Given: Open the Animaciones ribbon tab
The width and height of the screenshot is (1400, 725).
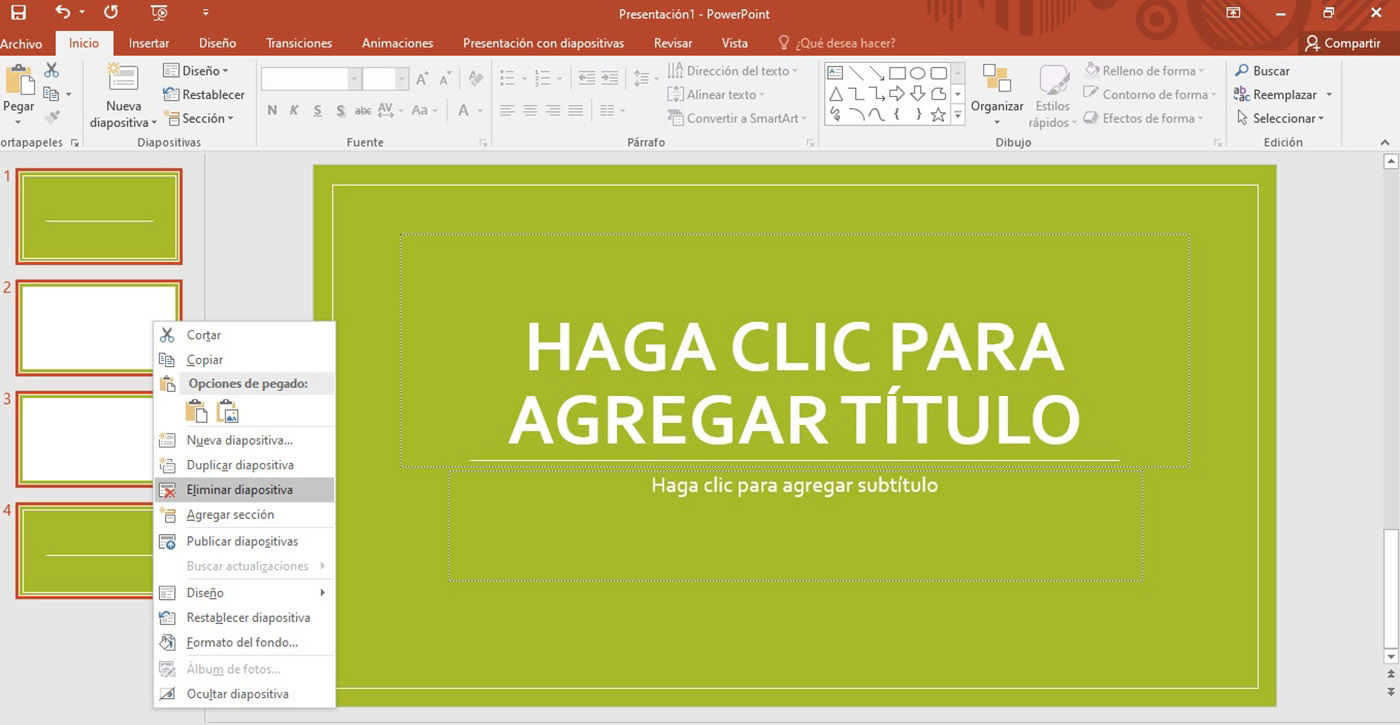Looking at the screenshot, I should pos(397,43).
